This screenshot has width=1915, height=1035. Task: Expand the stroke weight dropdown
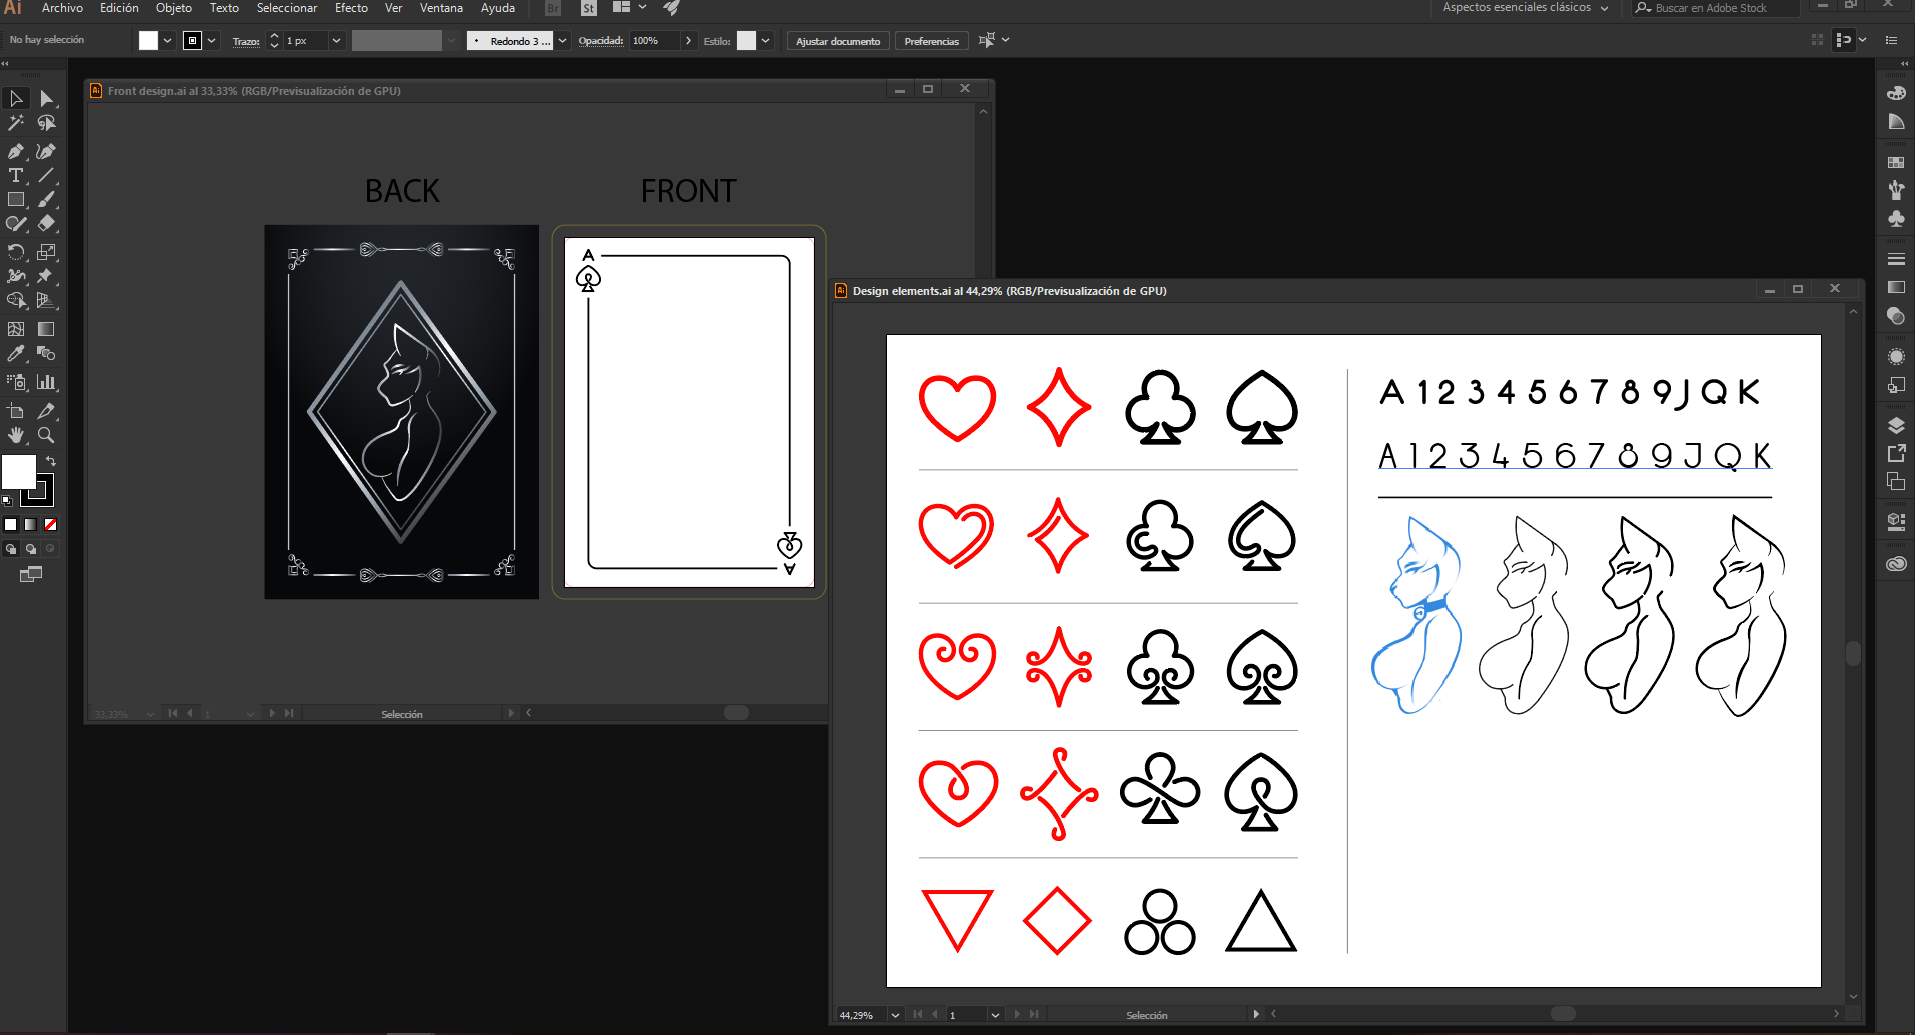(336, 41)
